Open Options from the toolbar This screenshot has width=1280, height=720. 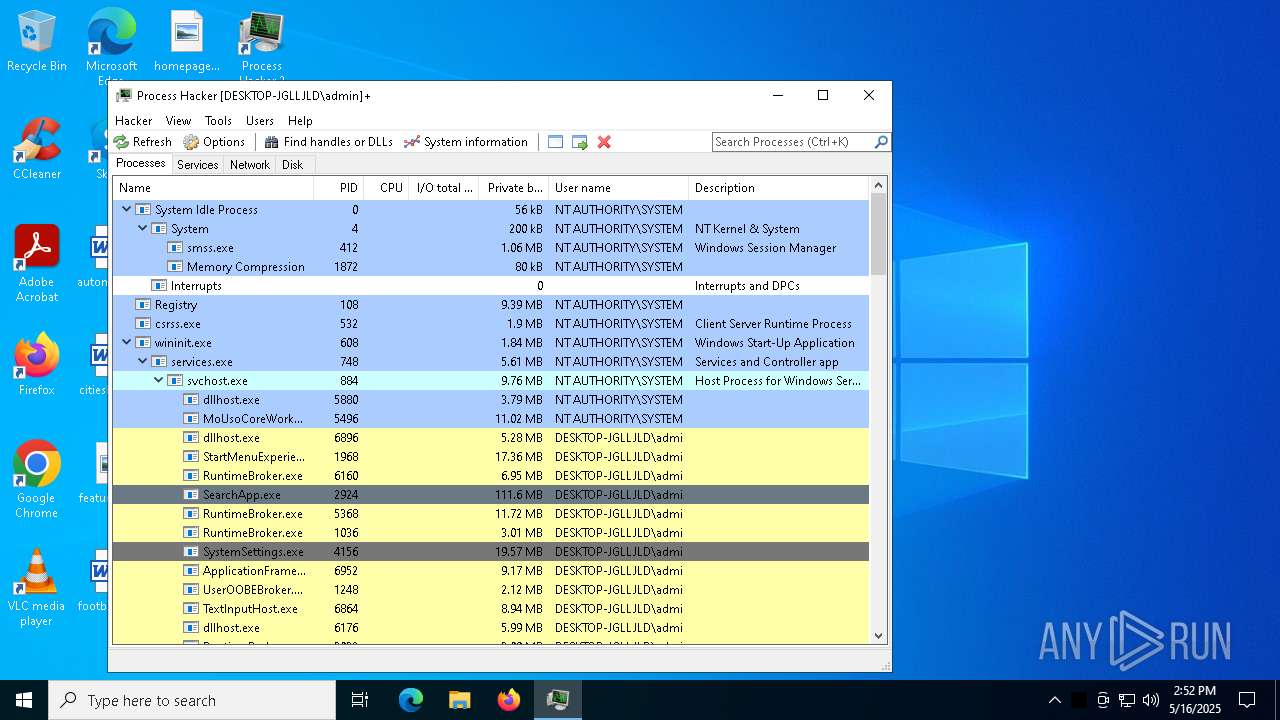[214, 142]
